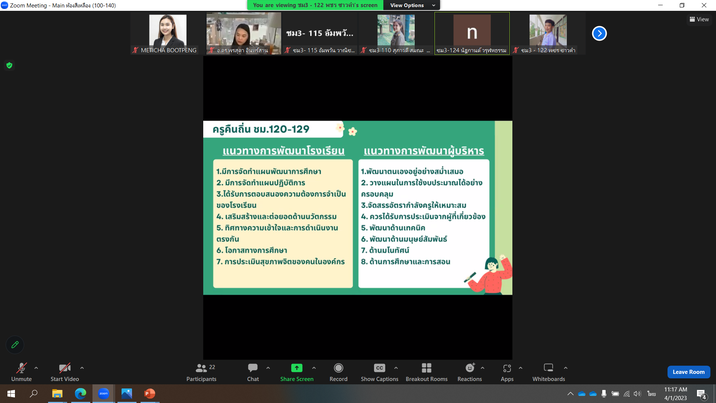Screen dimensions: 716x403
Task: Expand video options arrow next to Start Video
Action: click(x=82, y=368)
